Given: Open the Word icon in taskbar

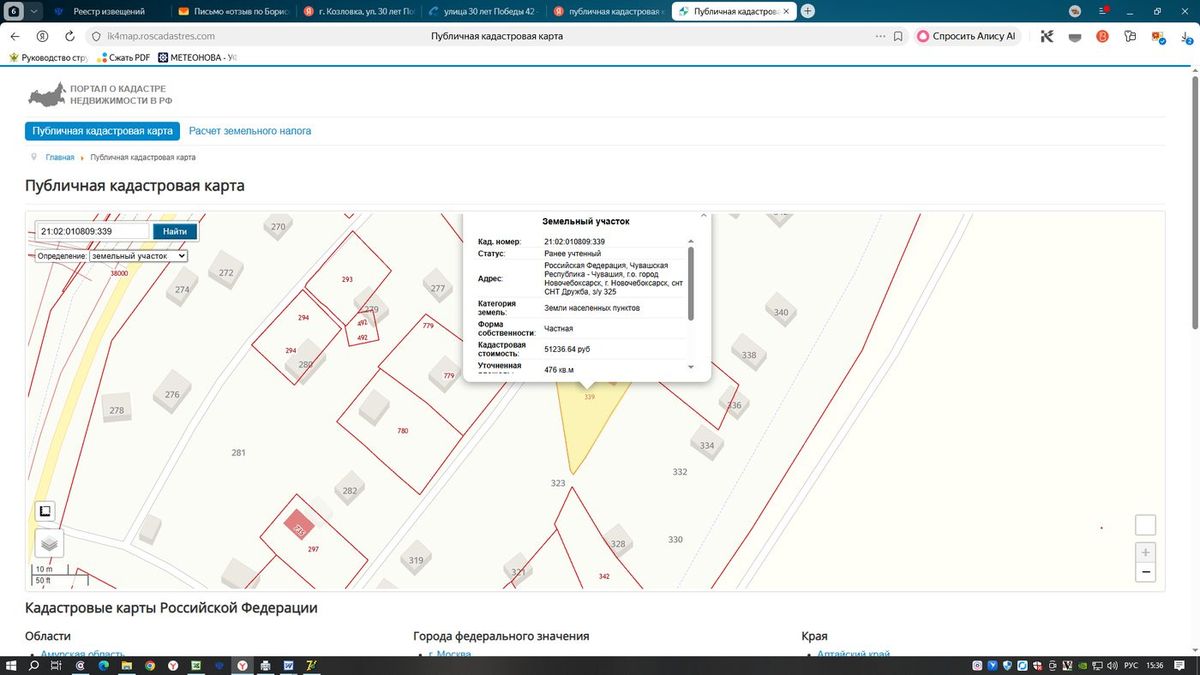Looking at the screenshot, I should [x=289, y=665].
